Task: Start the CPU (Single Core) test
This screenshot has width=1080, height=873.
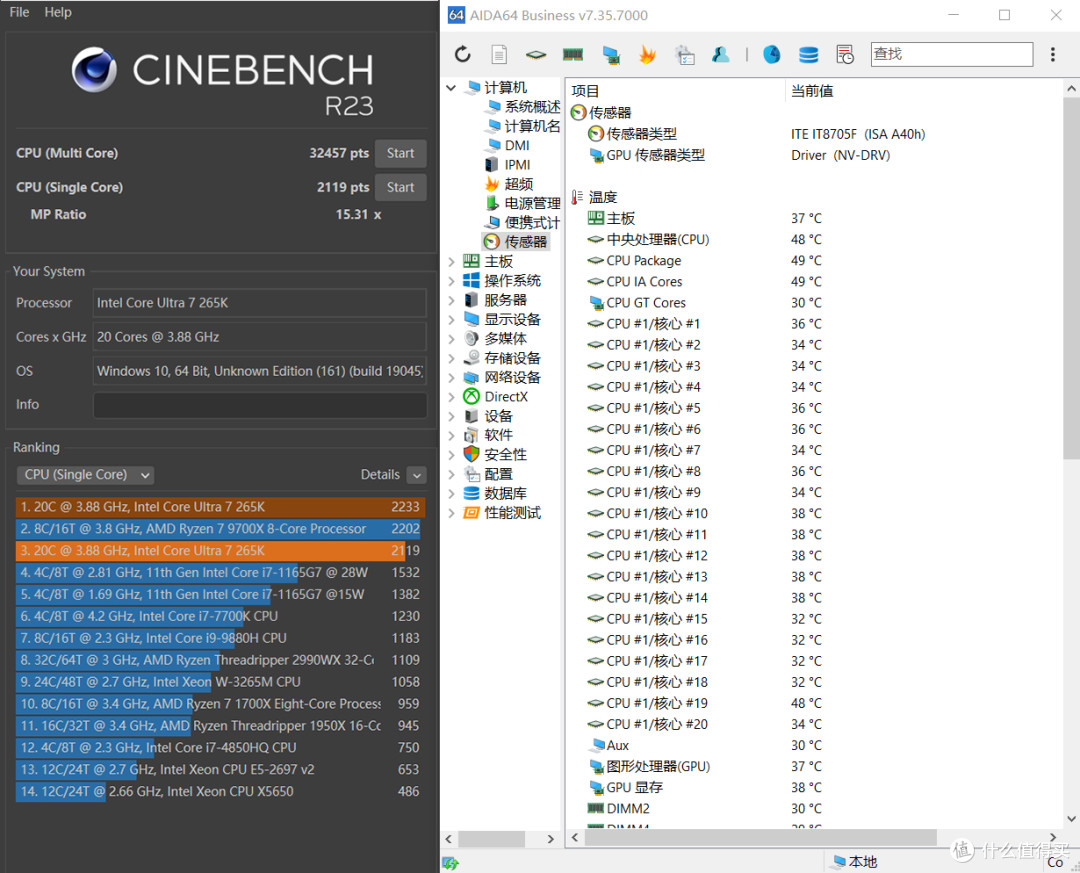Action: (x=400, y=187)
